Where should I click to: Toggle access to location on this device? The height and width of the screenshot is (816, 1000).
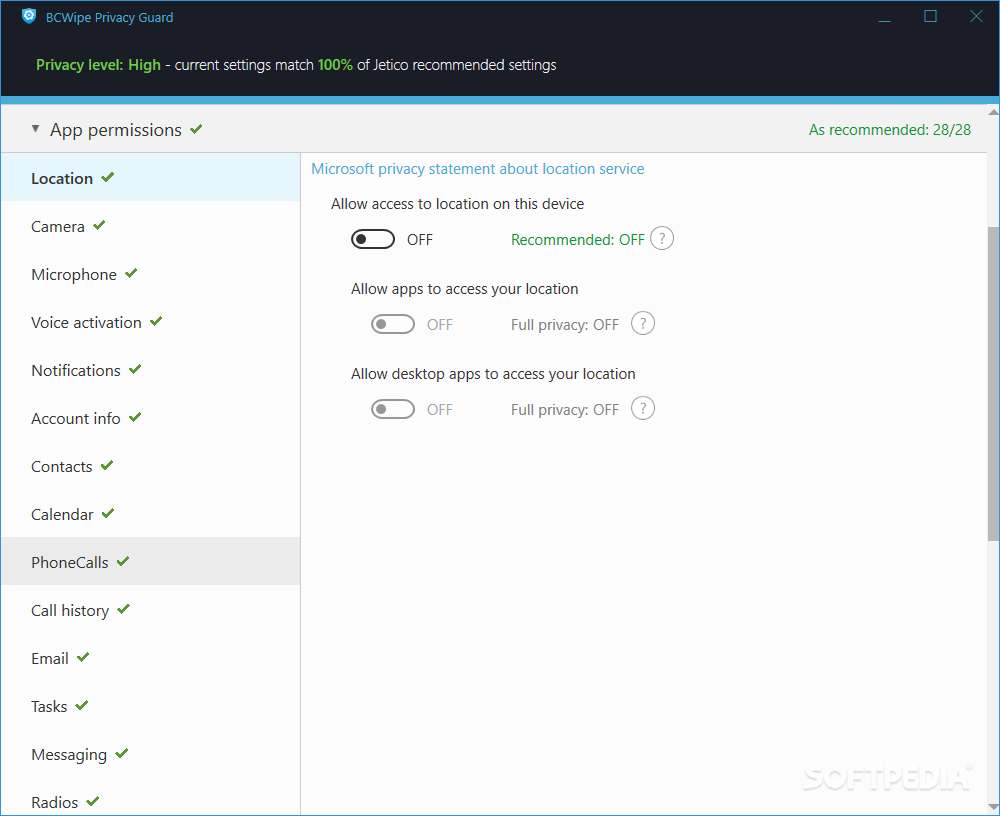[x=373, y=239]
